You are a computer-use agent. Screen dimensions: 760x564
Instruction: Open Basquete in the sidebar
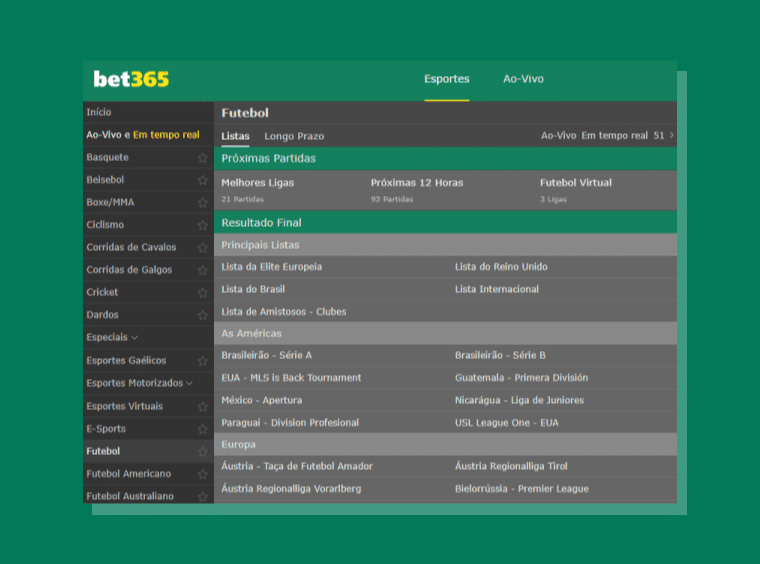pyautogui.click(x=108, y=157)
